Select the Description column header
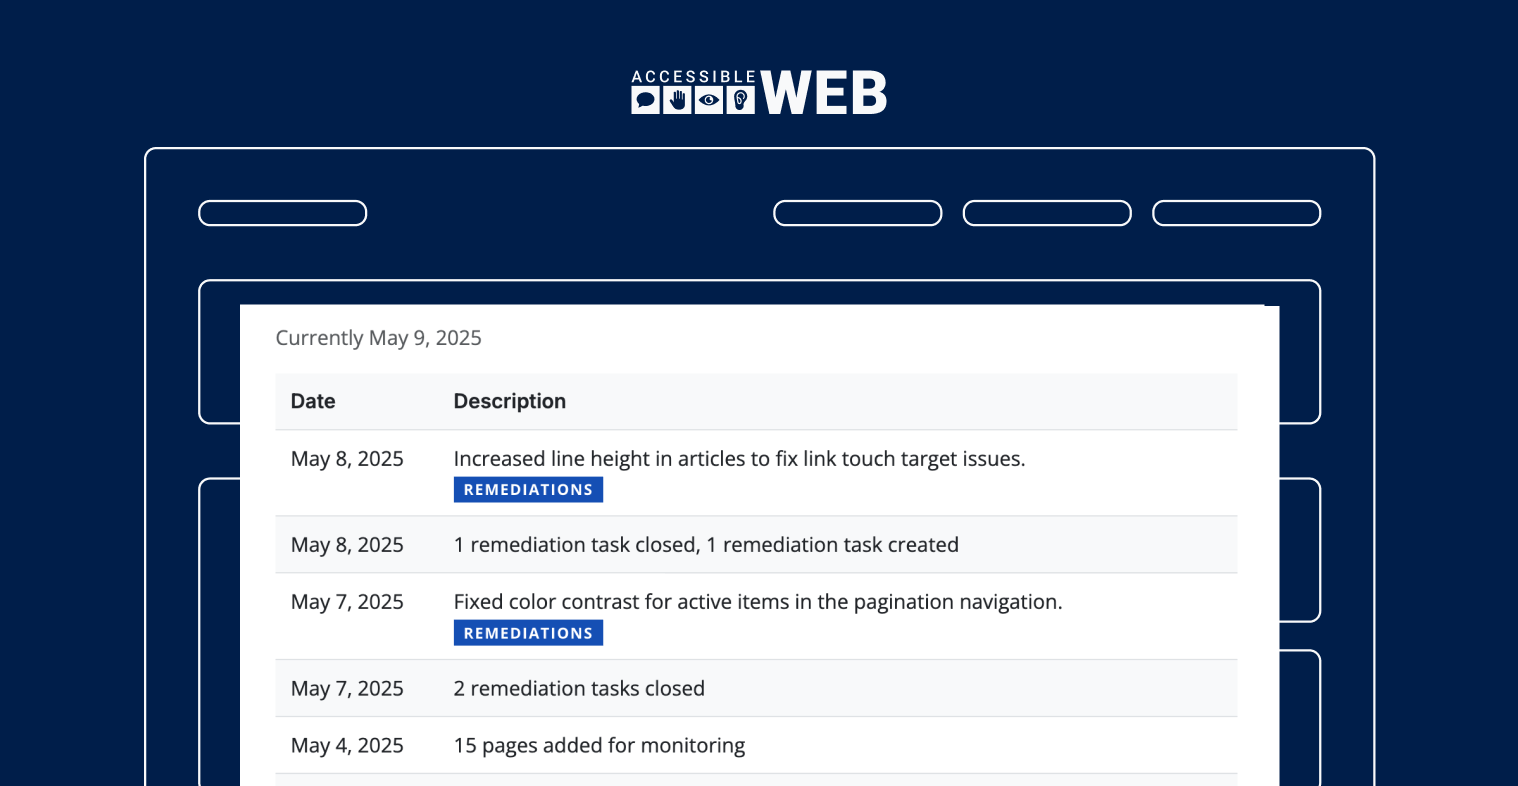 510,401
